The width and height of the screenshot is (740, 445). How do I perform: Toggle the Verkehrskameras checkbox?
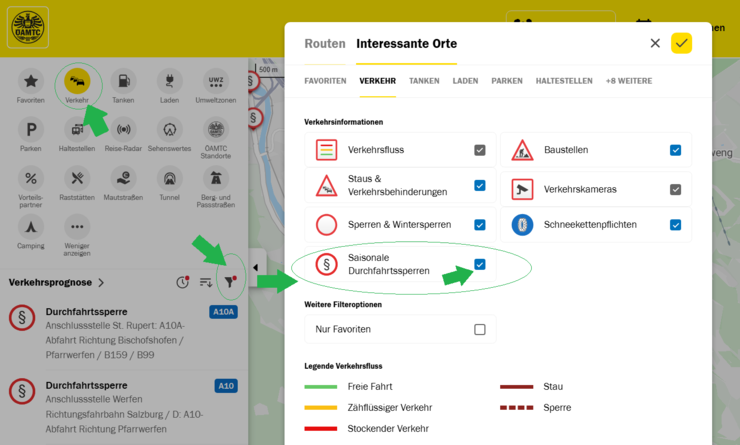(675, 189)
